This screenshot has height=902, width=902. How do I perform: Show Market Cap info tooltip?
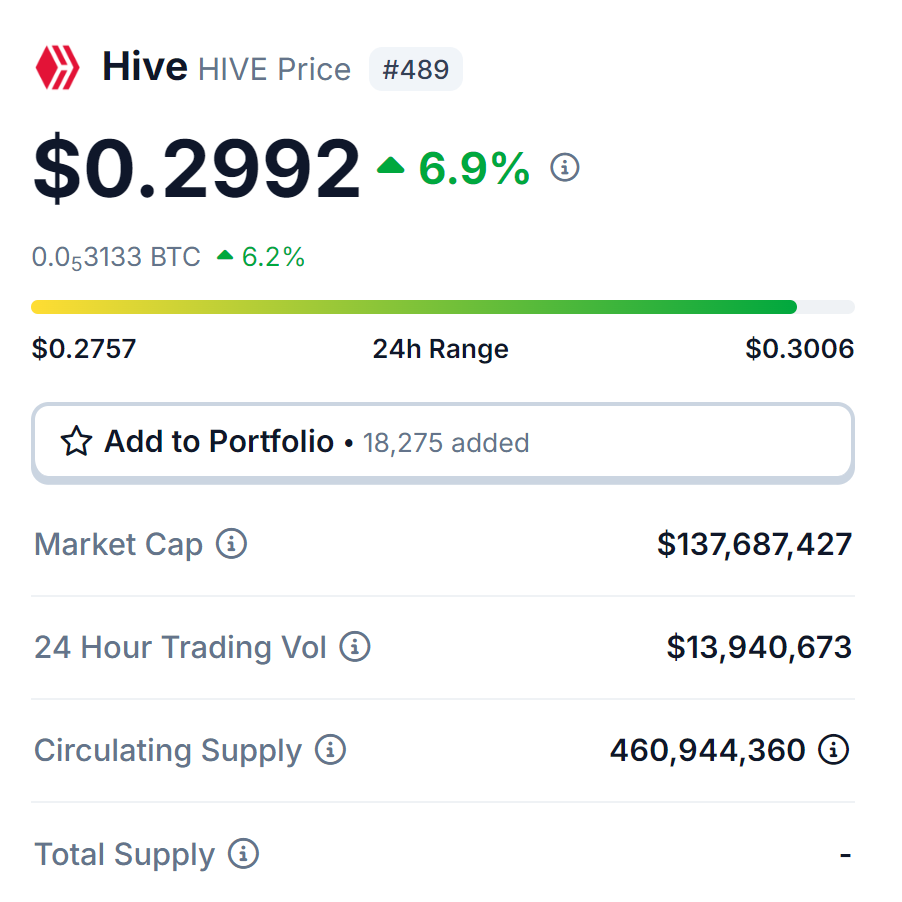pyautogui.click(x=231, y=544)
